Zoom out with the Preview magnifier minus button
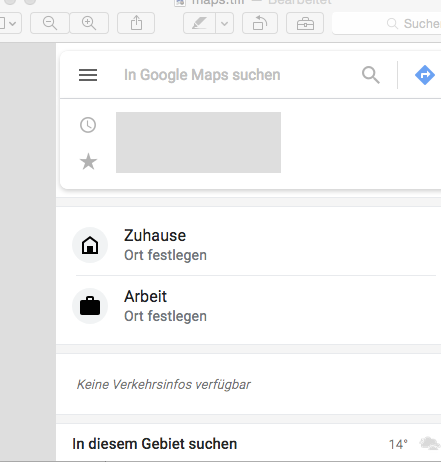The width and height of the screenshot is (441, 462). [50, 23]
